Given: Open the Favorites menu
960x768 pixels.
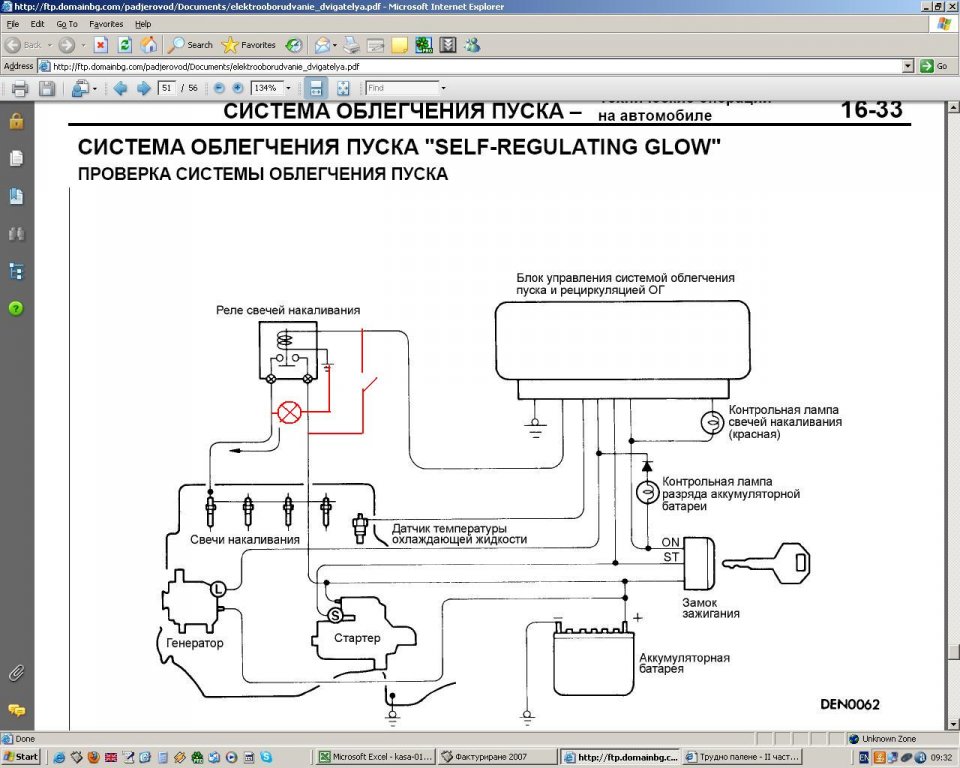Looking at the screenshot, I should coord(106,23).
